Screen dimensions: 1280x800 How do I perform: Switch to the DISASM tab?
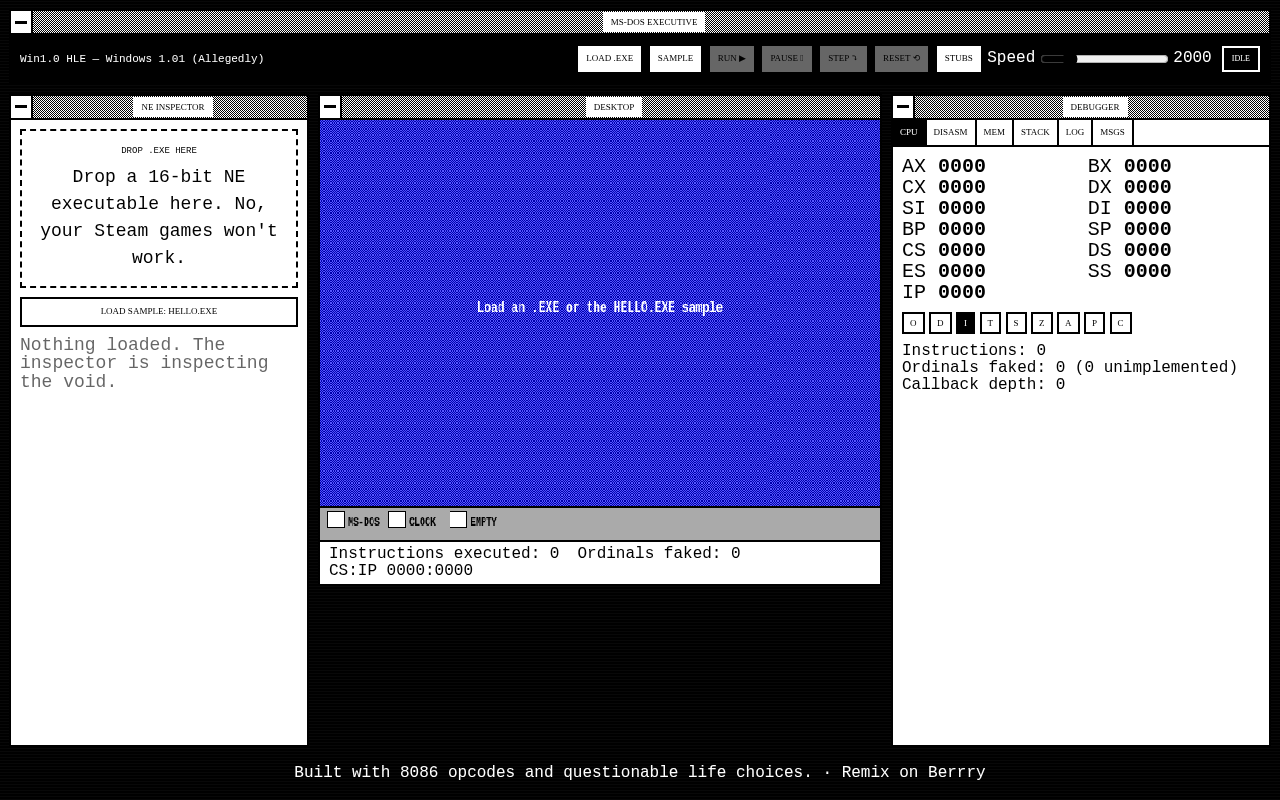[x=950, y=132]
